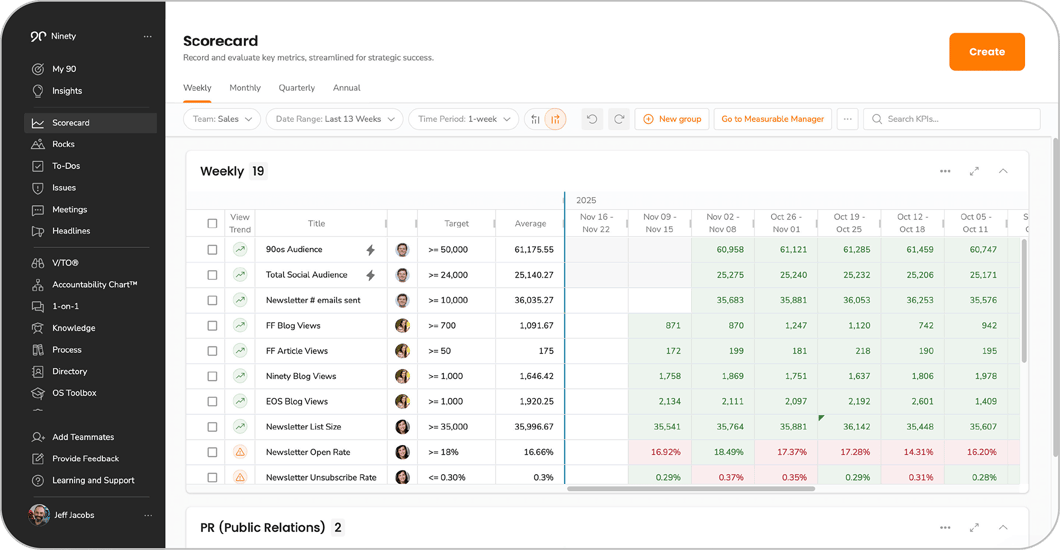The height and width of the screenshot is (550, 1060).
Task: Open the three-dot menu of the PR group
Action: (x=945, y=527)
